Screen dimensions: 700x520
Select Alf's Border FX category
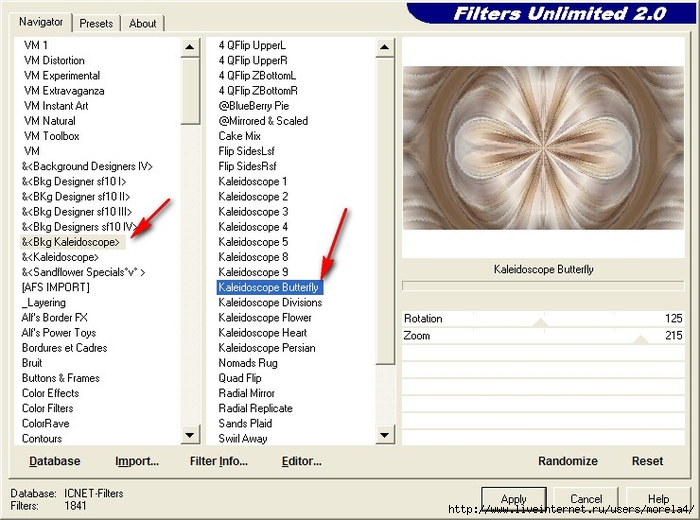54,318
